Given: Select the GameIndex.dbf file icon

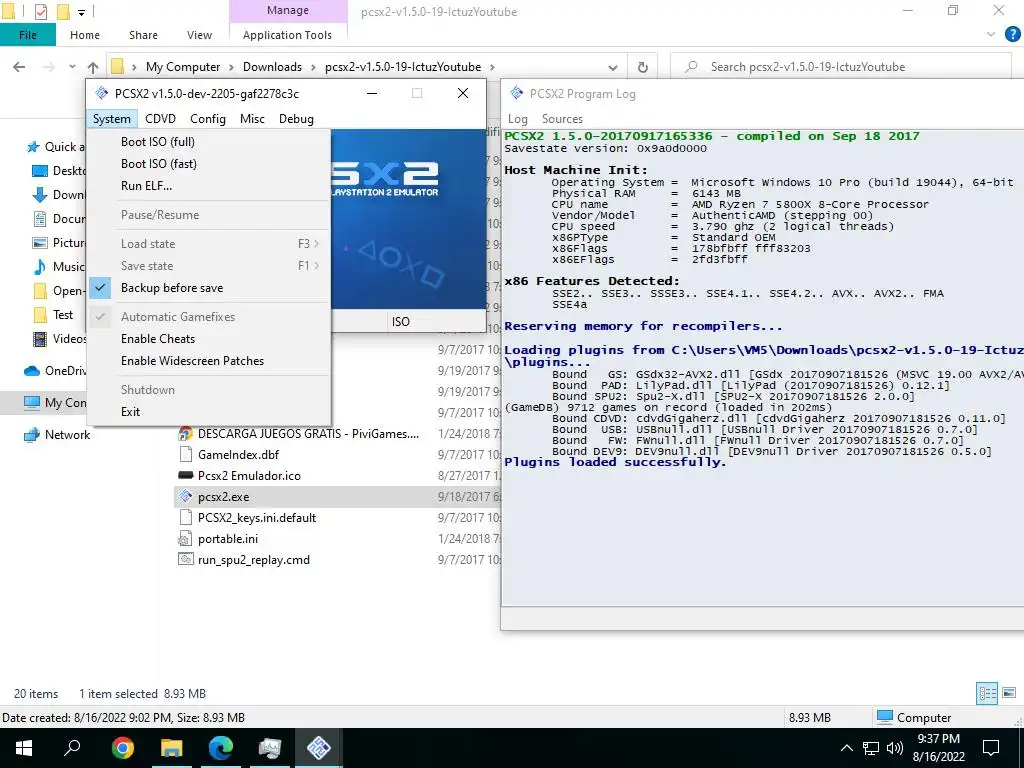Looking at the screenshot, I should (x=186, y=455).
